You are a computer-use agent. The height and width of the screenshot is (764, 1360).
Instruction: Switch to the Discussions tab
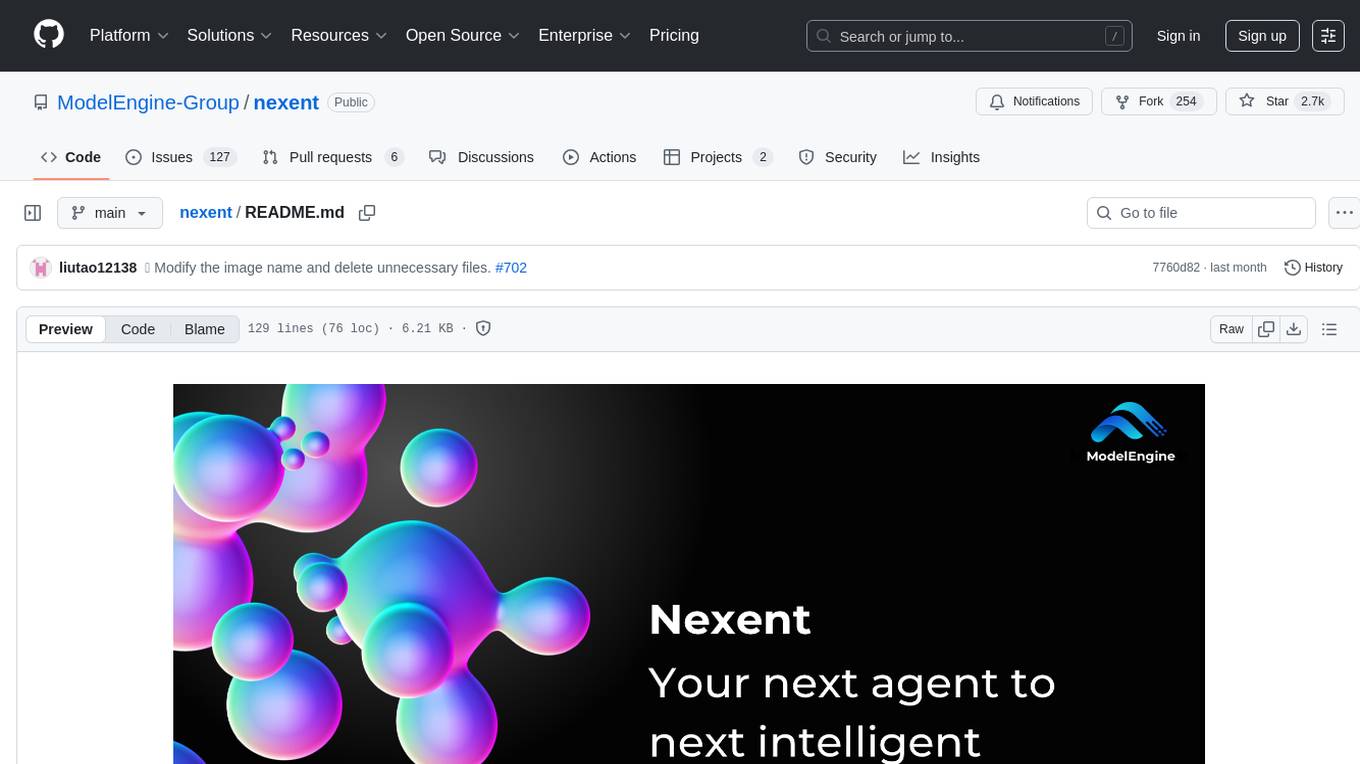coord(481,157)
